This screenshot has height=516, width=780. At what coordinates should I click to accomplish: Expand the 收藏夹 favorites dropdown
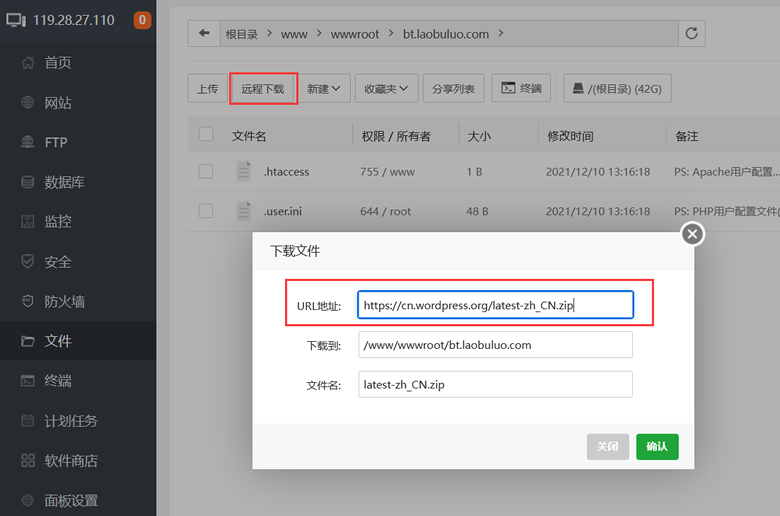point(386,89)
